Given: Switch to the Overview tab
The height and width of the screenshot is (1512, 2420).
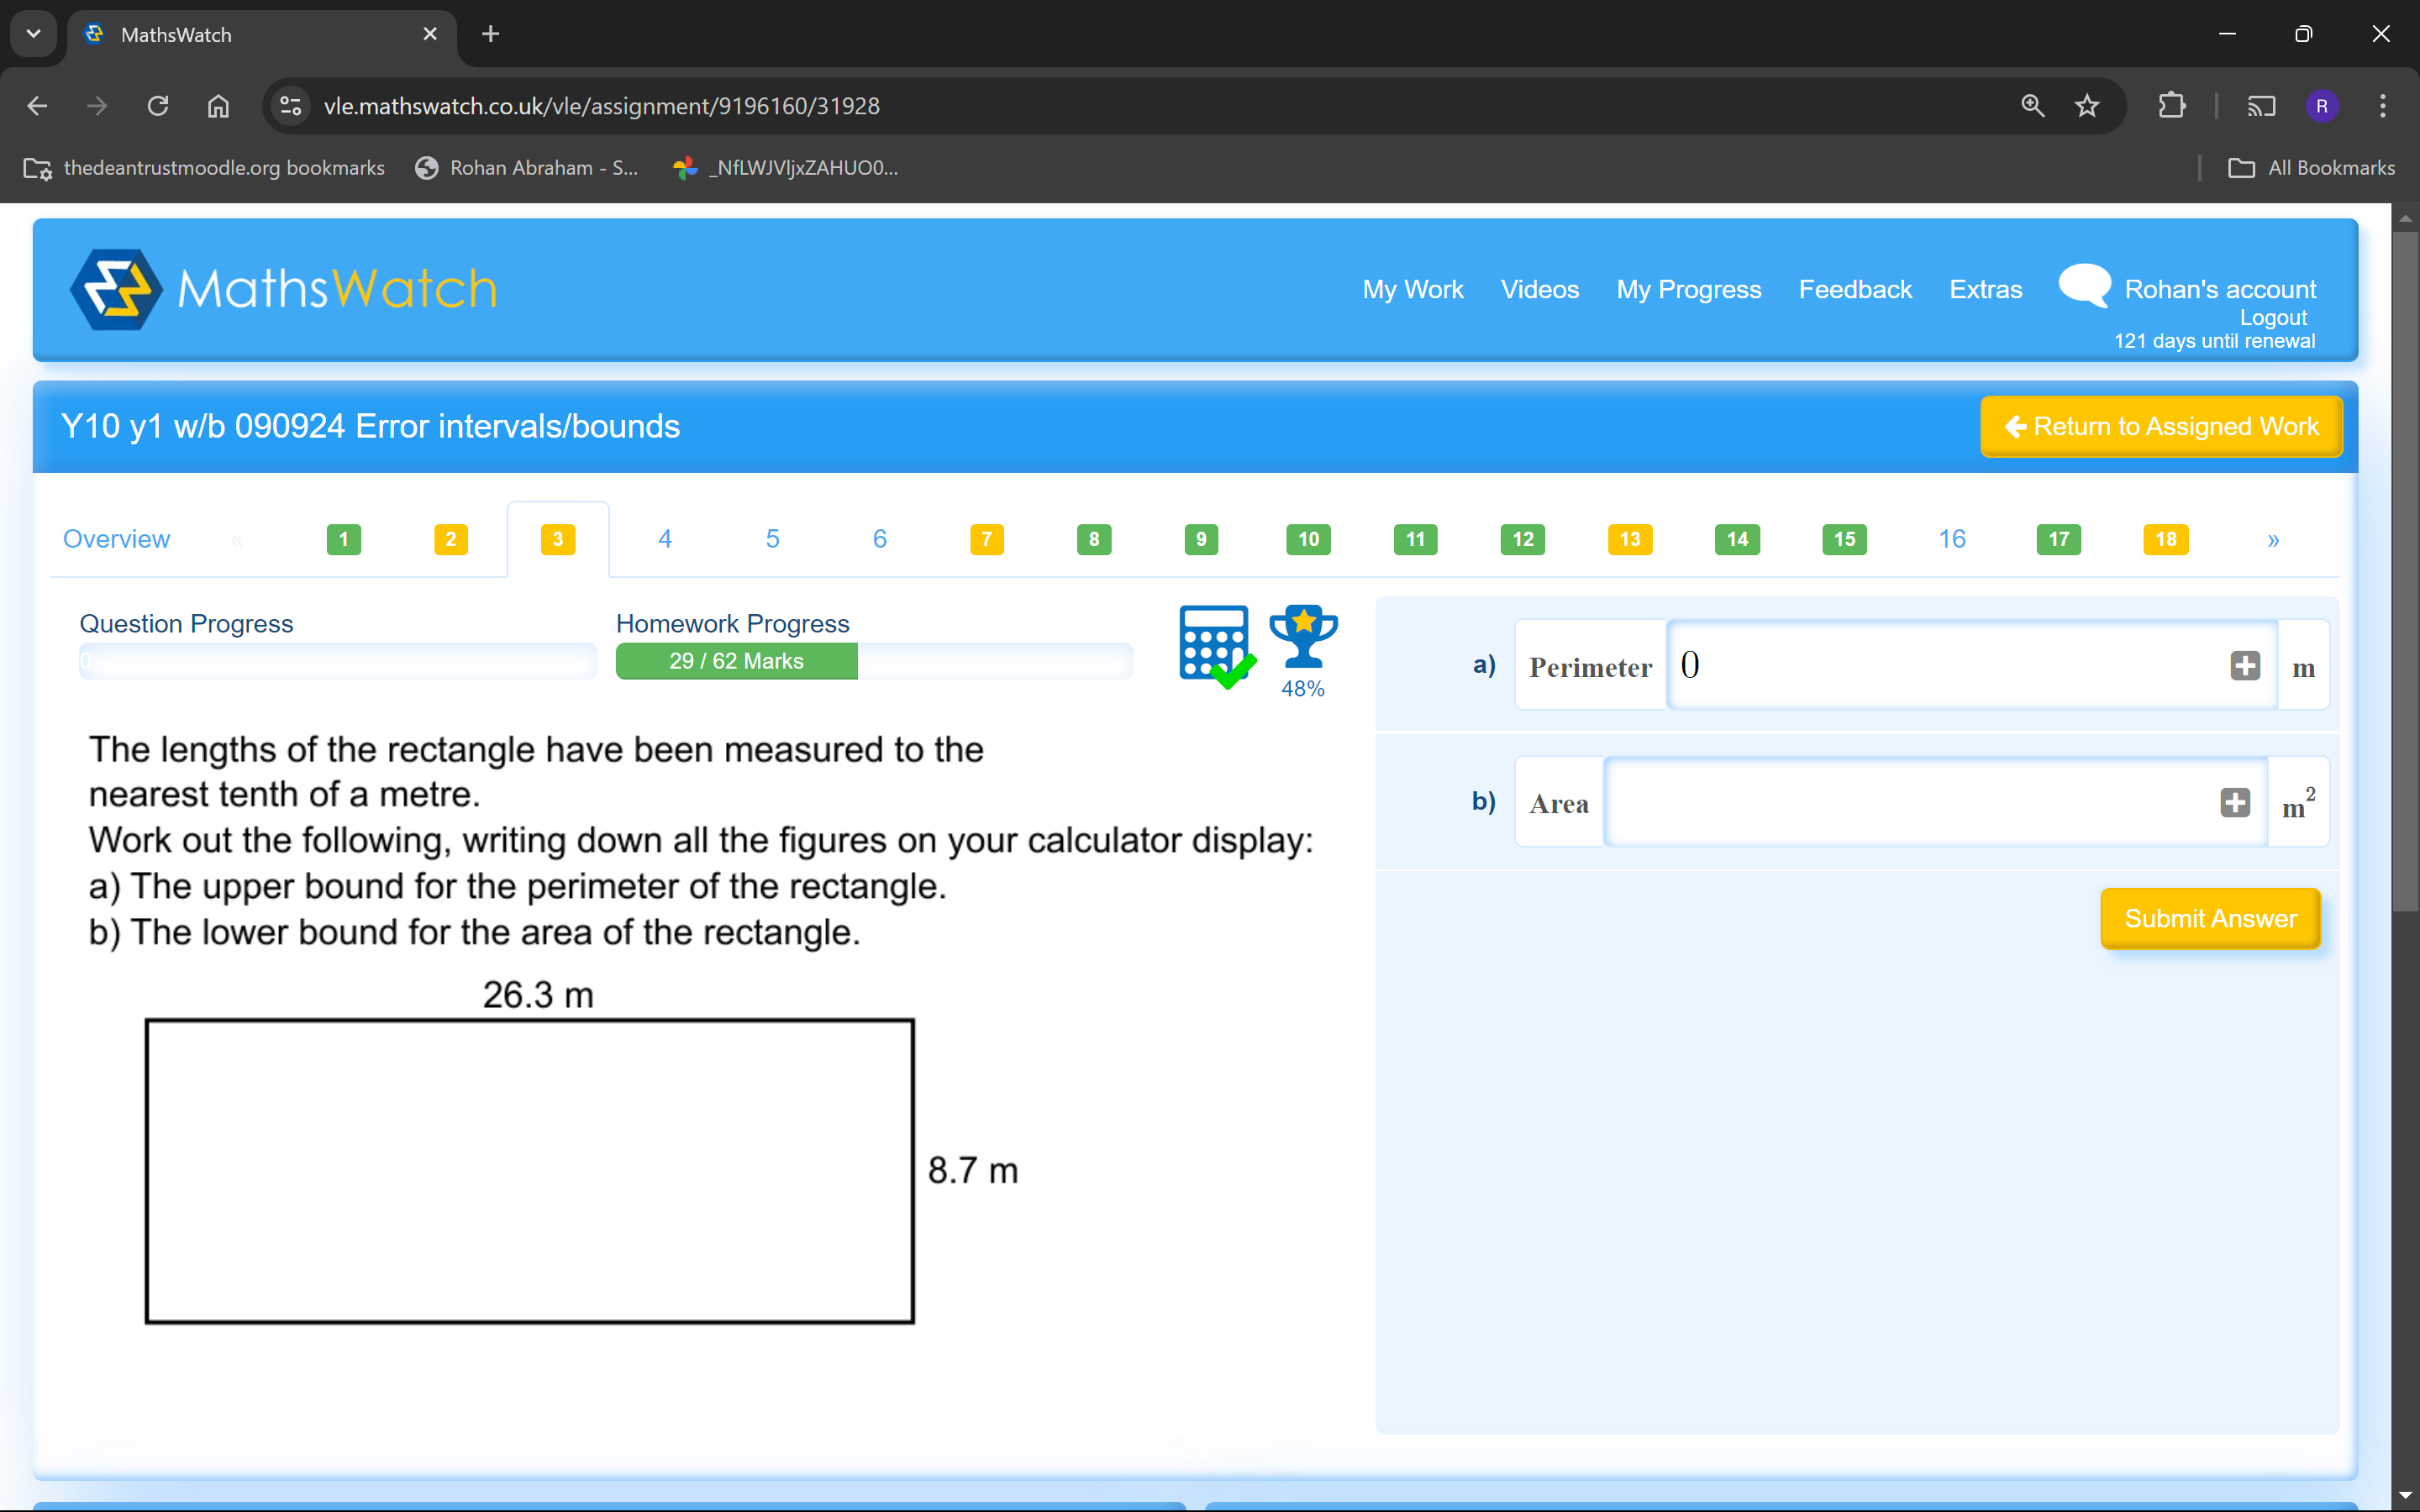Looking at the screenshot, I should (x=116, y=539).
